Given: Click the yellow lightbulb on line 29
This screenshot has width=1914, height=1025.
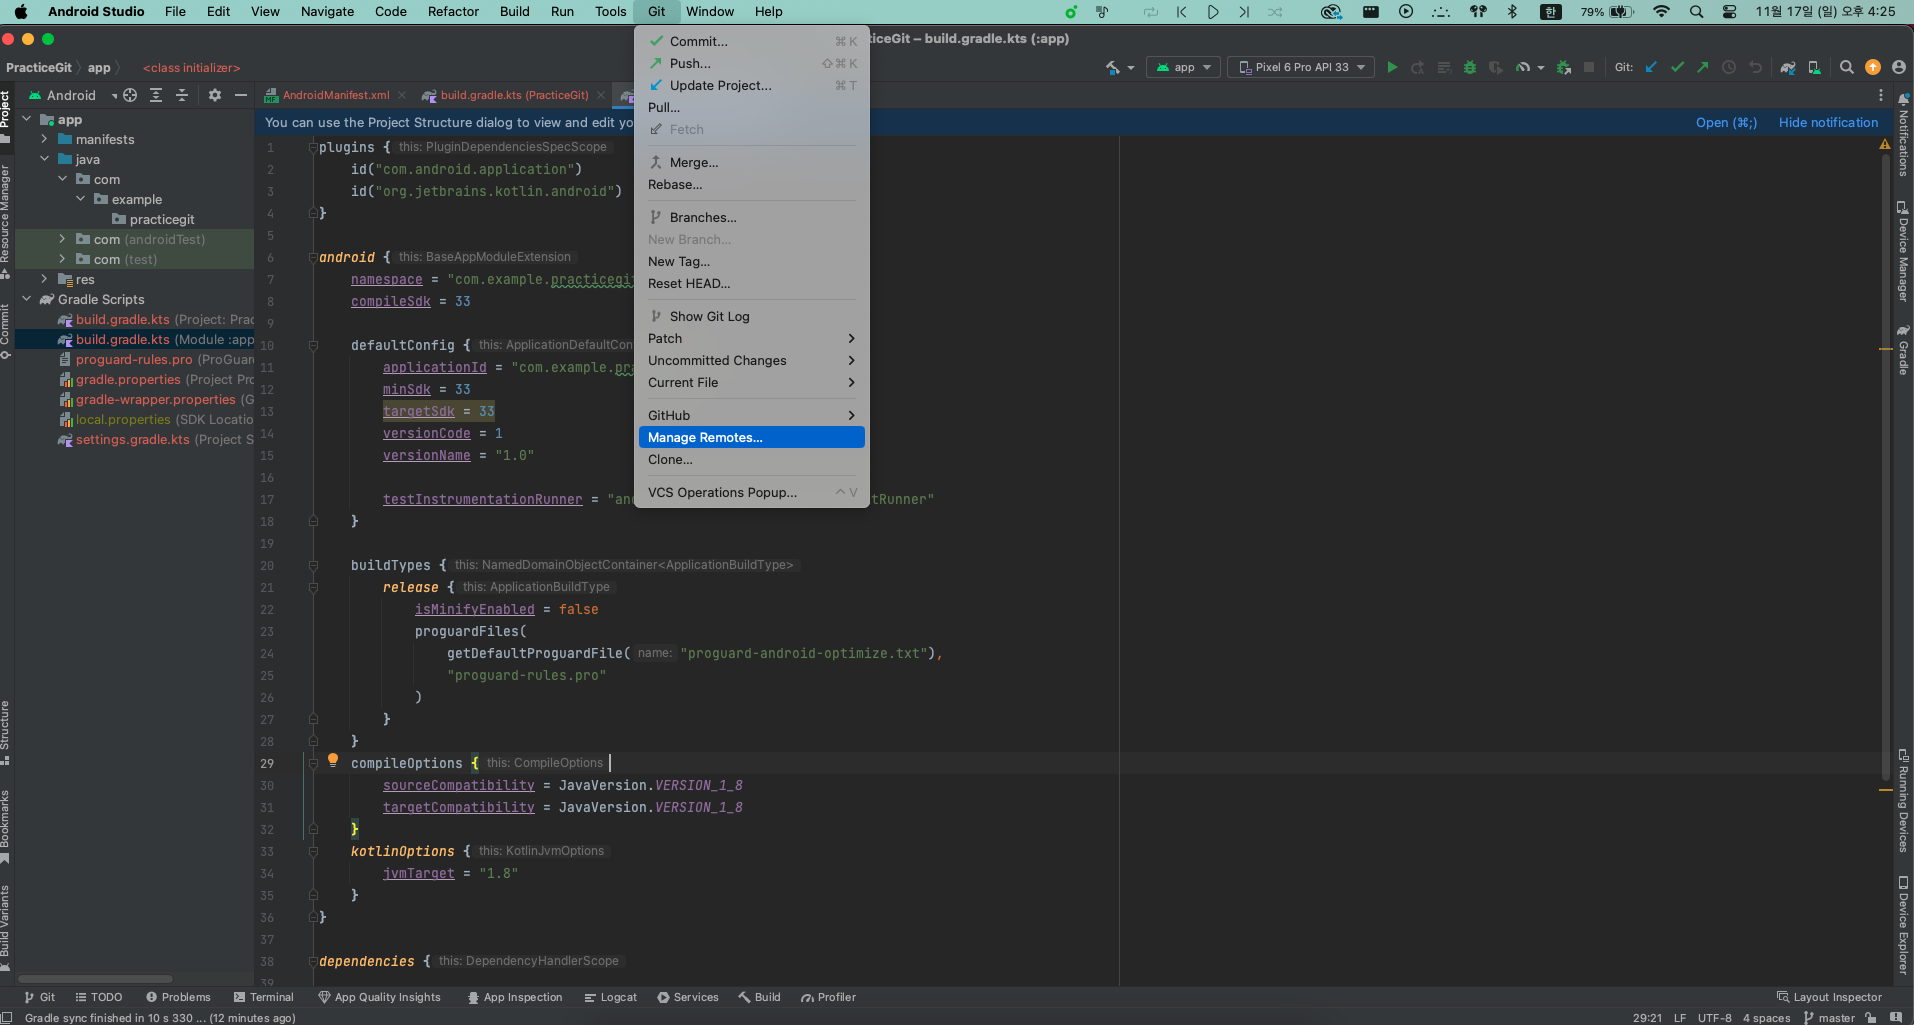Looking at the screenshot, I should (333, 760).
